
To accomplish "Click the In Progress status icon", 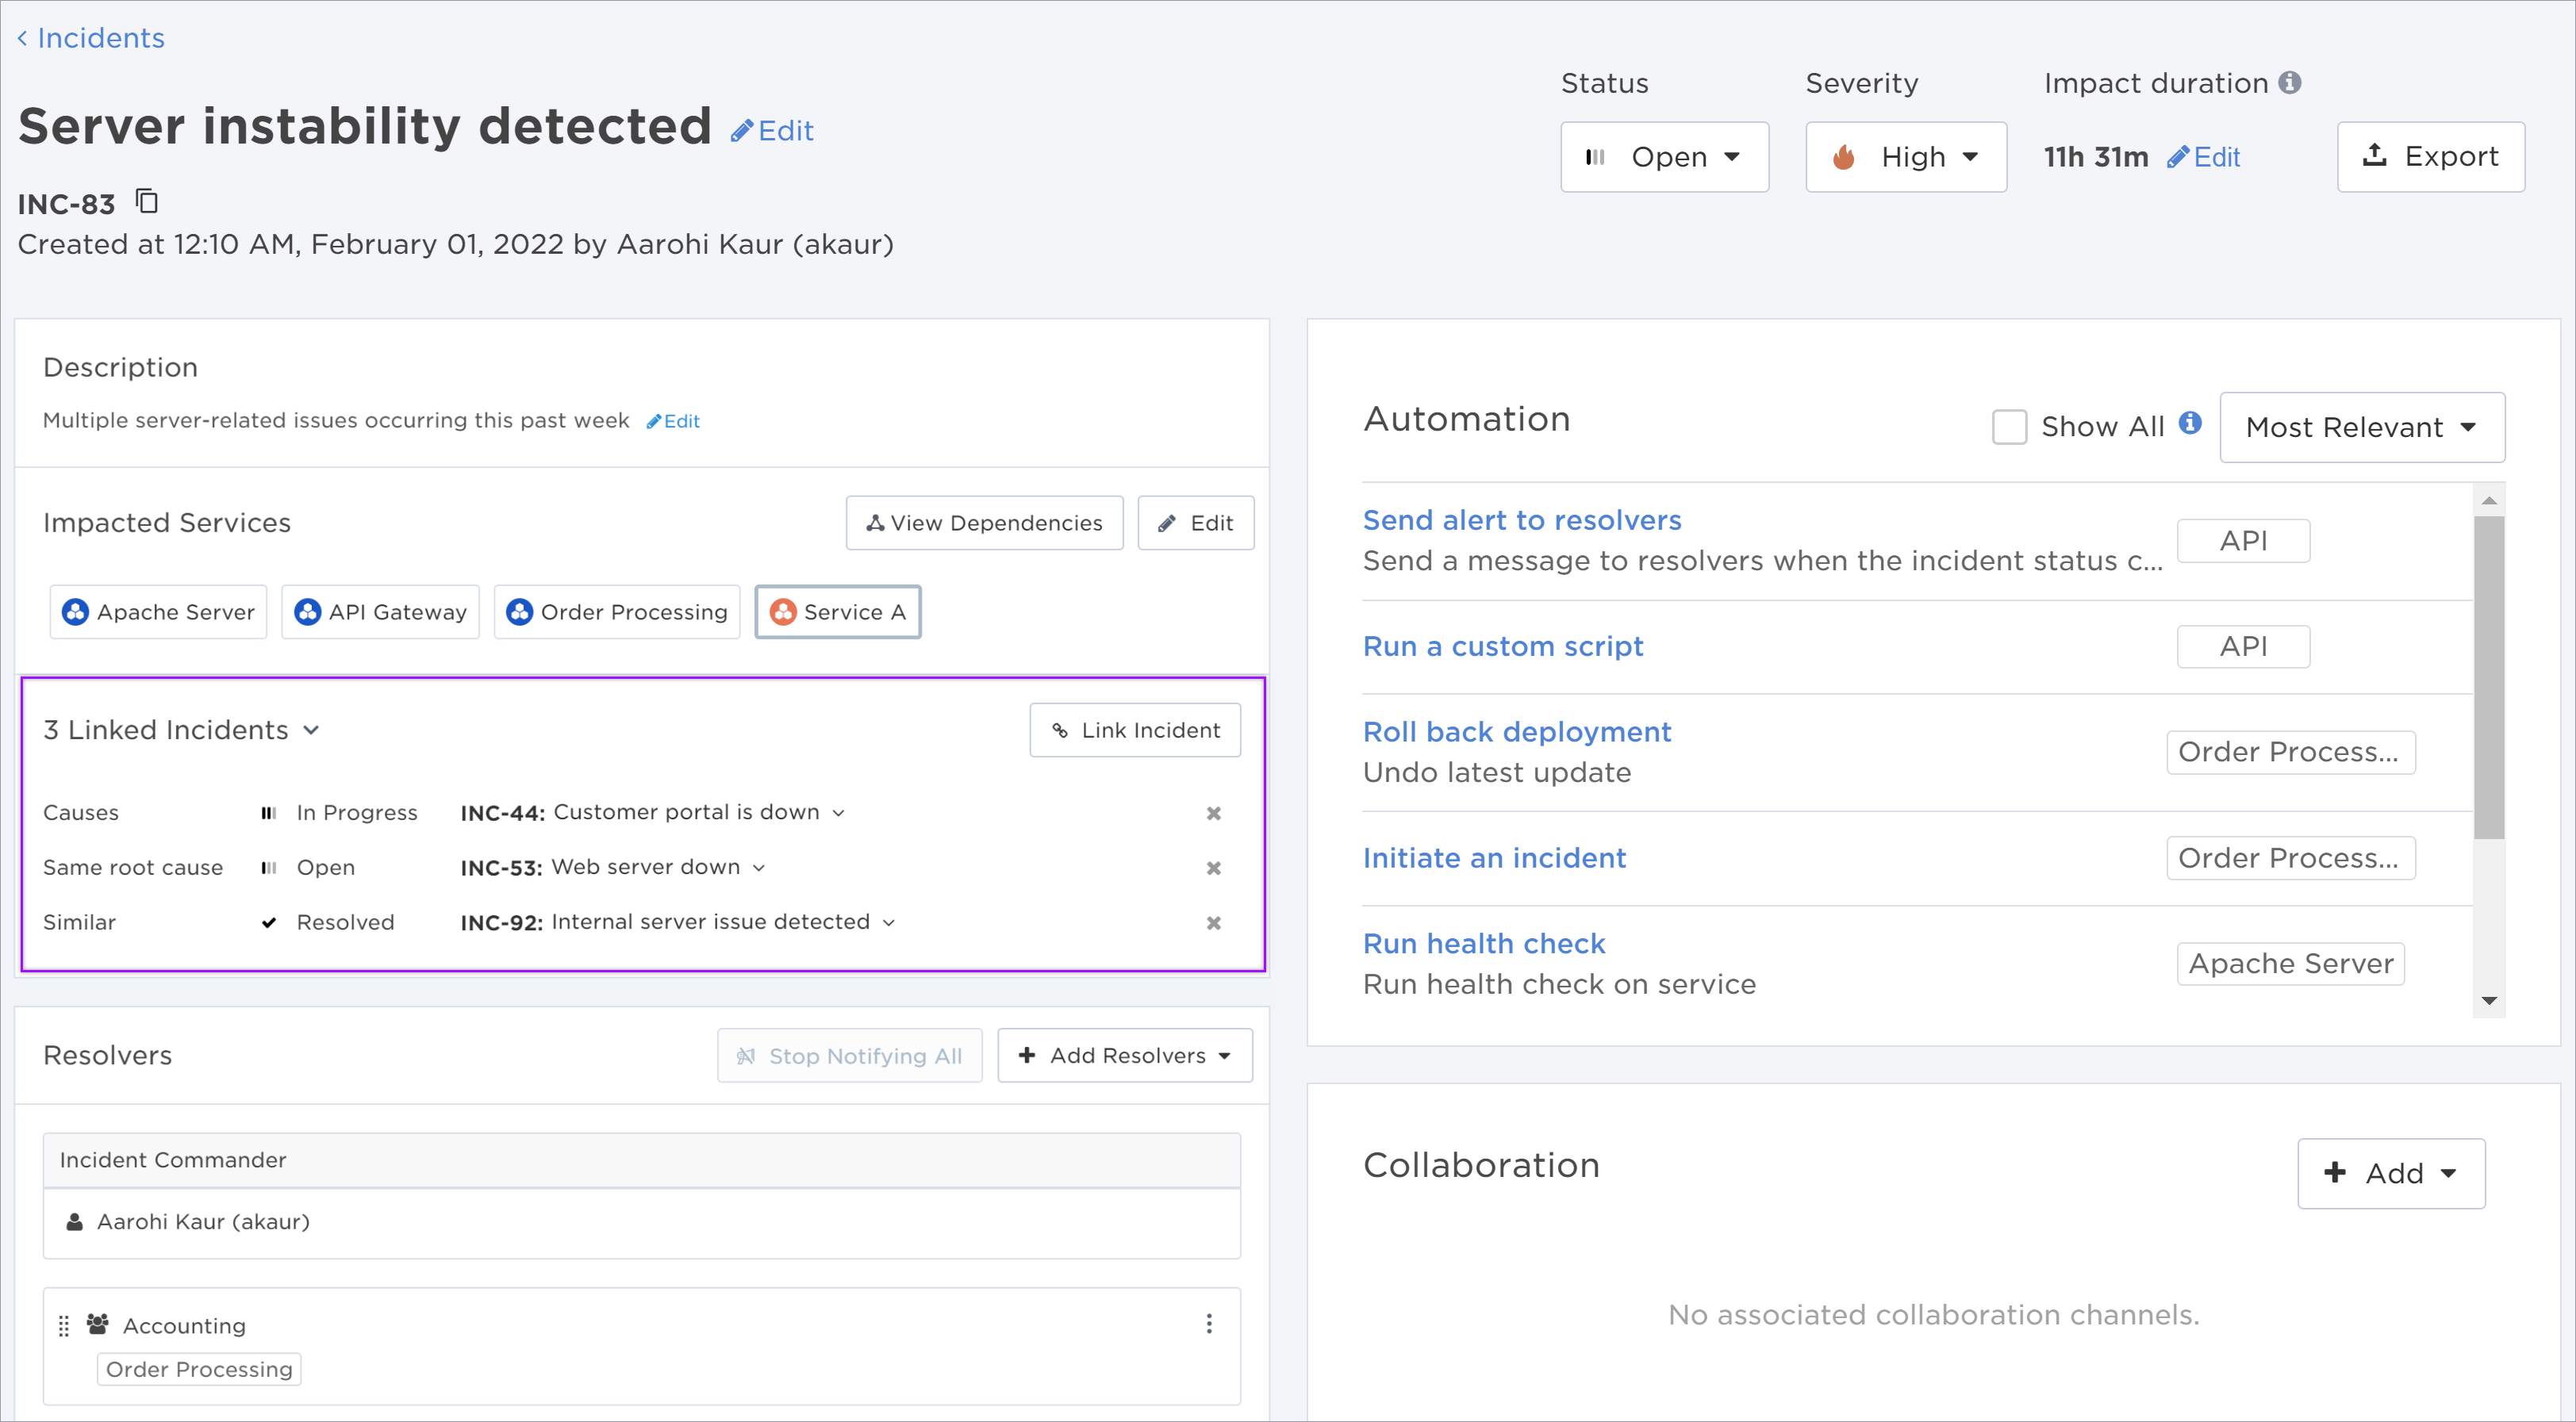I will (268, 813).
